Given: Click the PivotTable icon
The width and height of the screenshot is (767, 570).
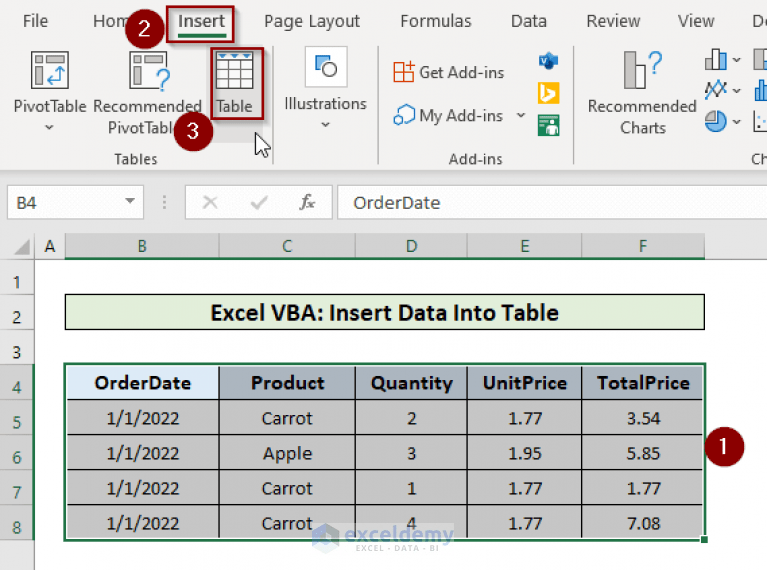Looking at the screenshot, I should [x=49, y=70].
